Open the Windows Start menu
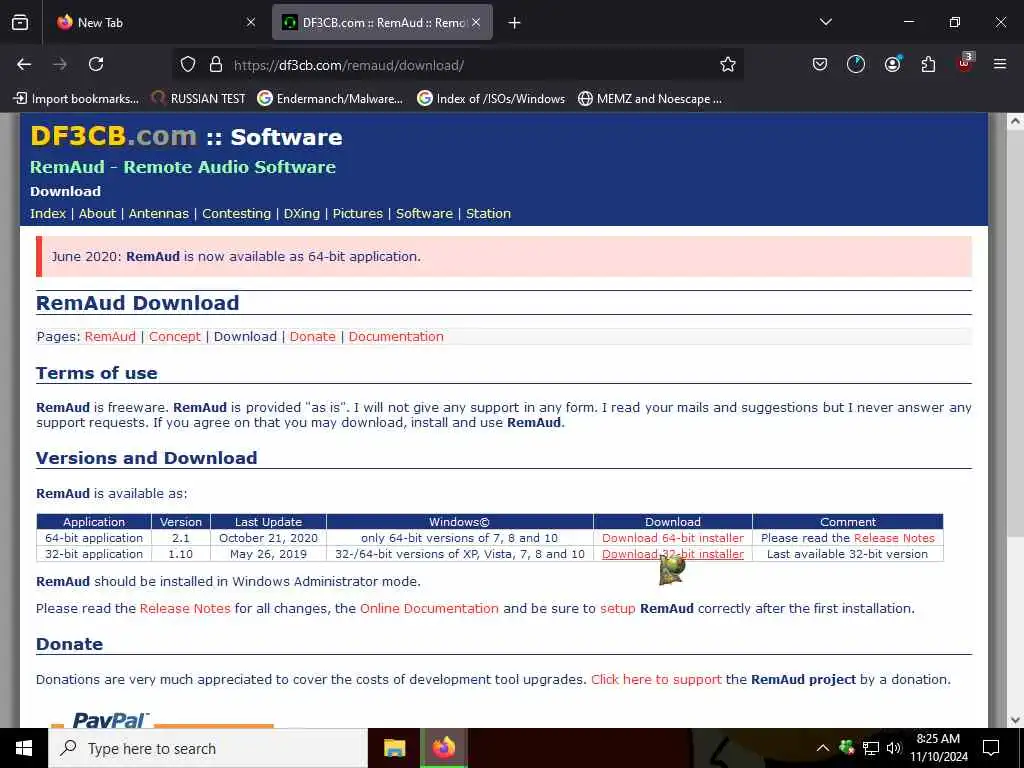Screen dimensions: 1024x768 coord(24,748)
